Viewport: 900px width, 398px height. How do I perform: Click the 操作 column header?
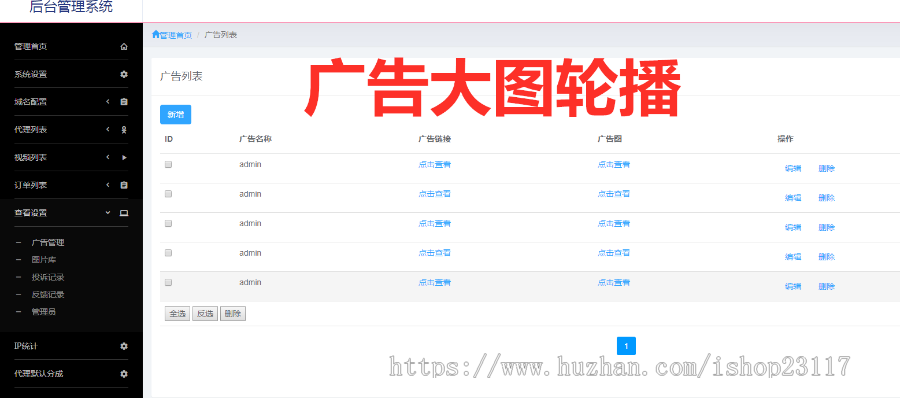tap(785, 139)
